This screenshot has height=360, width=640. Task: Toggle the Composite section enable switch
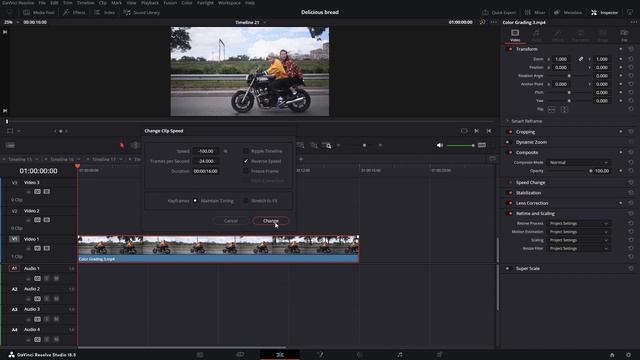pyautogui.click(x=509, y=153)
